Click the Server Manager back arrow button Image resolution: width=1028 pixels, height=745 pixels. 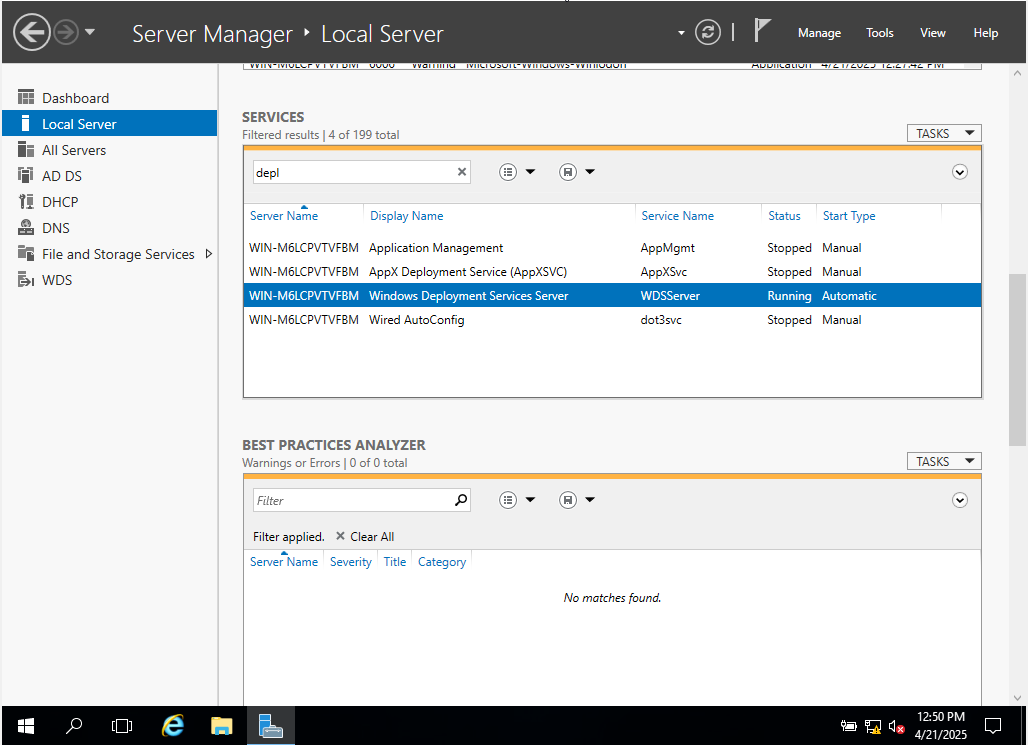click(32, 32)
